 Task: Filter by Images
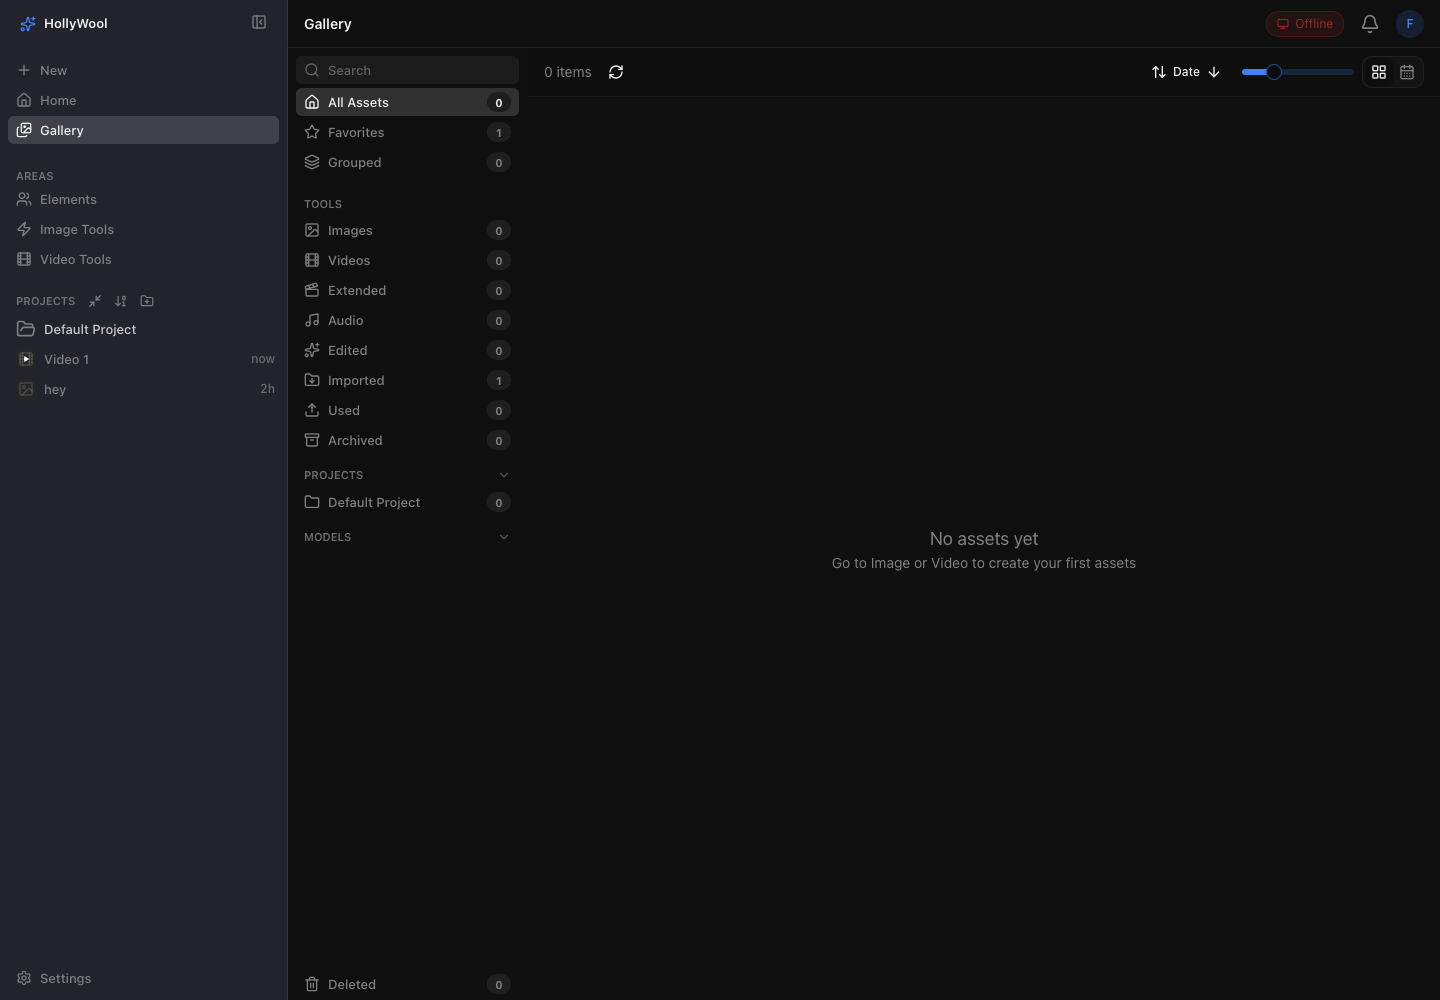[407, 230]
